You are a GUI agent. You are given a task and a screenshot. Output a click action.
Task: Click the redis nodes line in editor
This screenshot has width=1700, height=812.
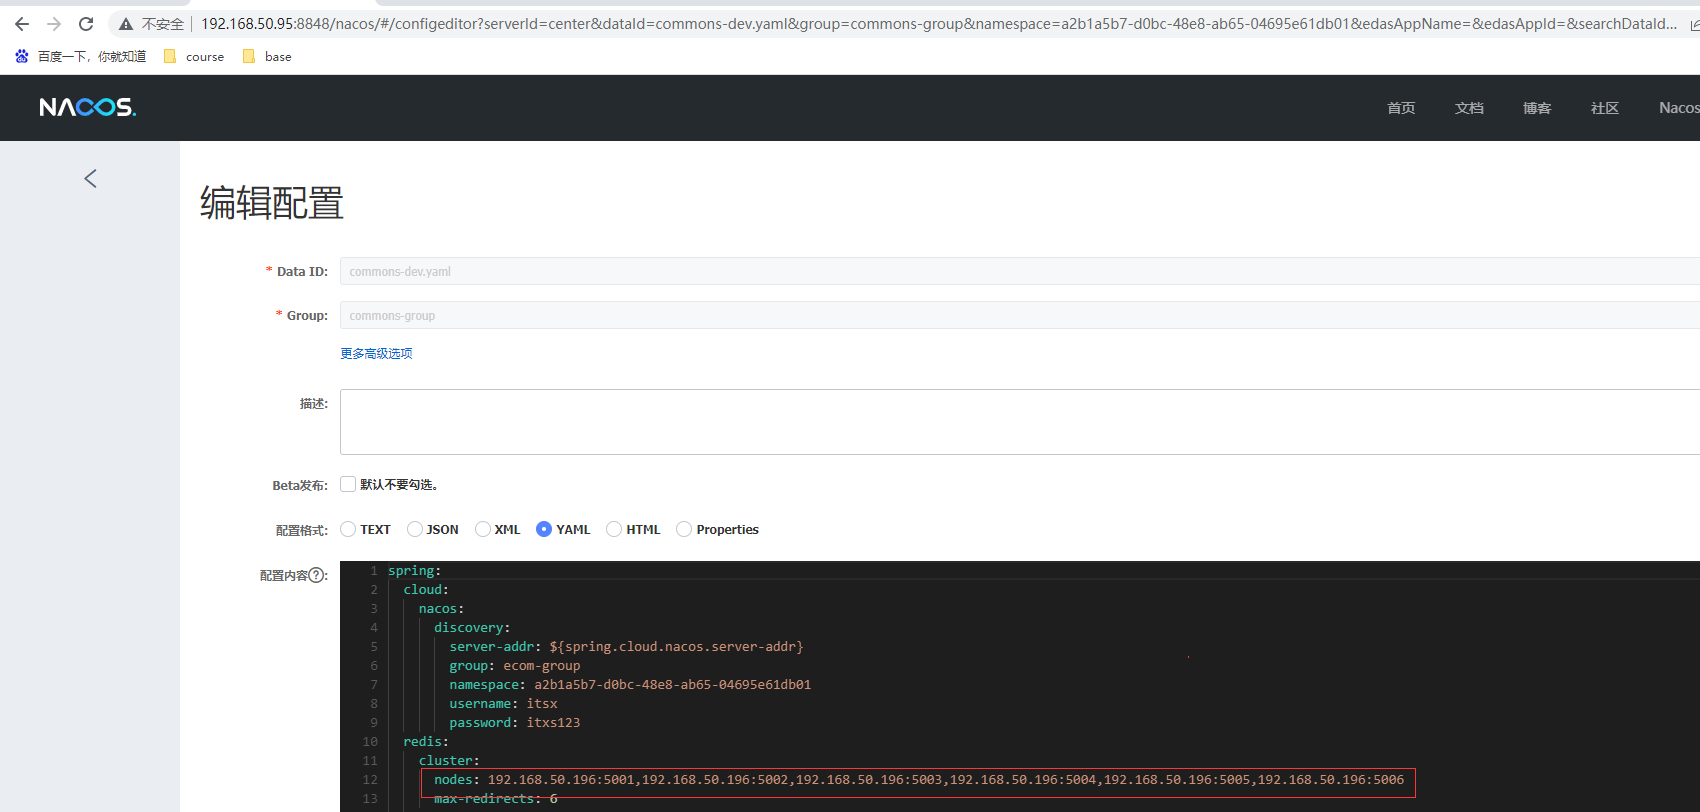919,780
